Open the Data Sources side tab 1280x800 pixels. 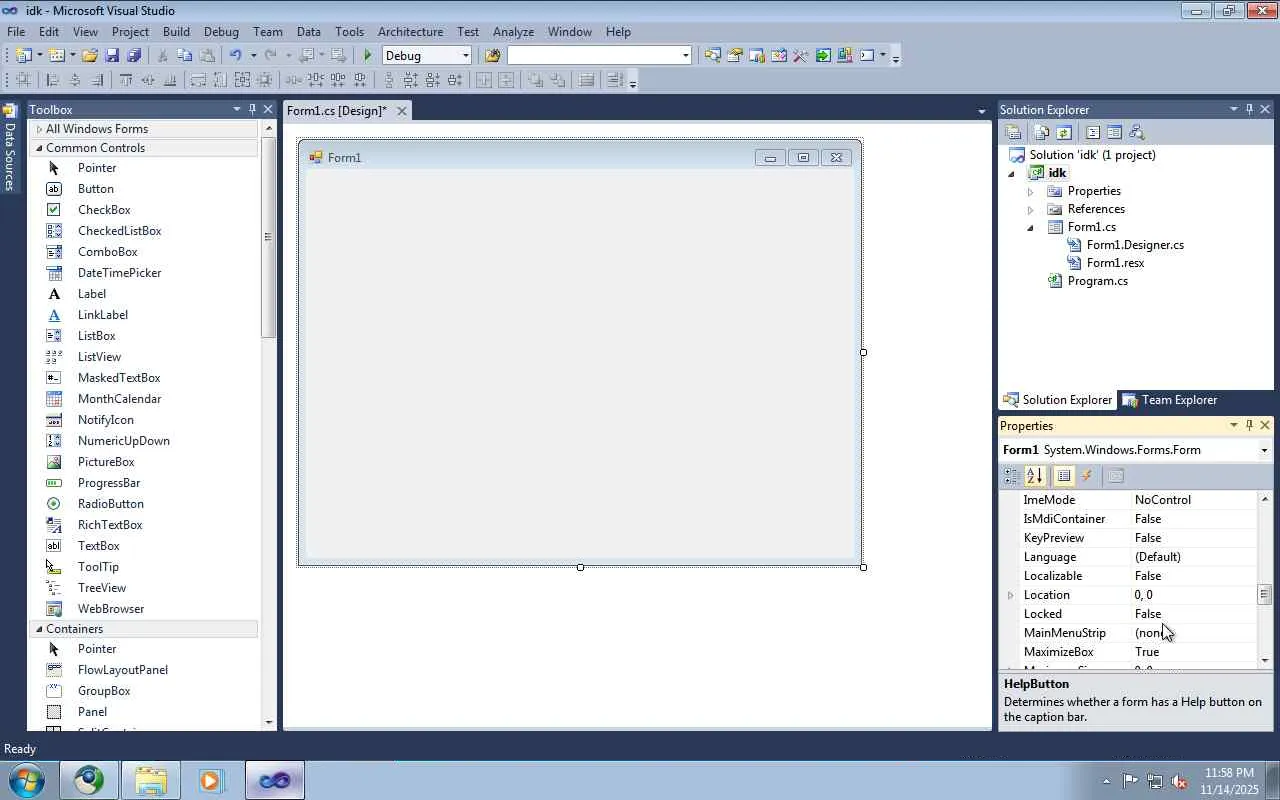tap(10, 148)
